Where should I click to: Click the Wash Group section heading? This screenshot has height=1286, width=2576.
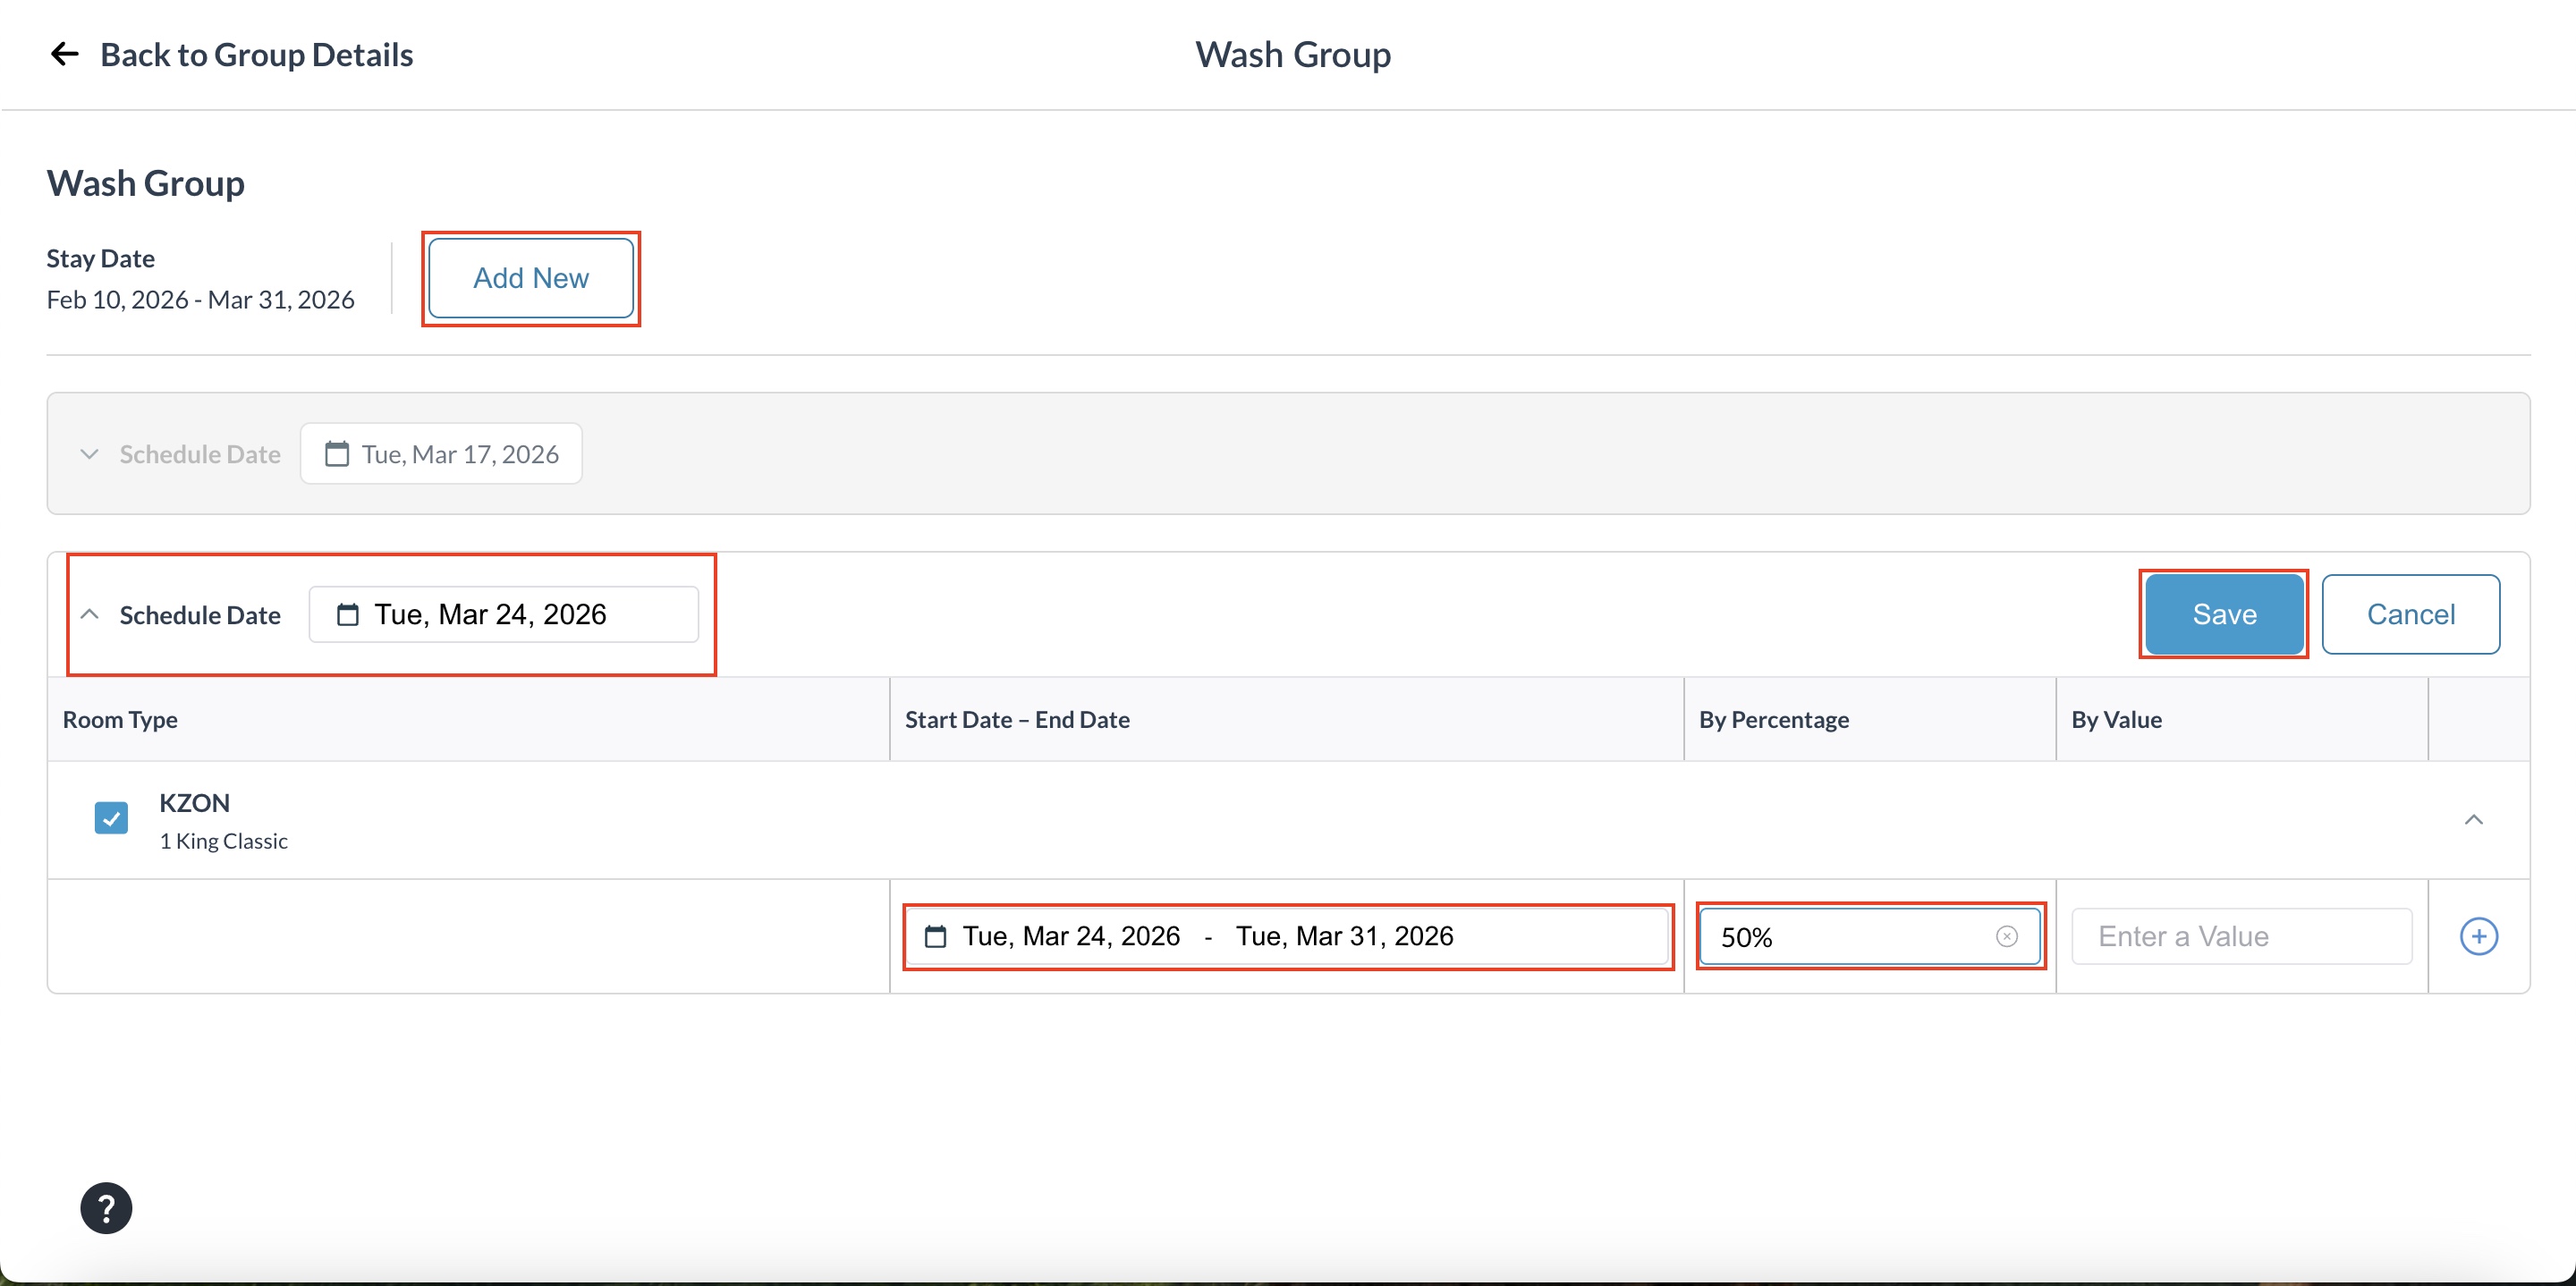(x=145, y=183)
